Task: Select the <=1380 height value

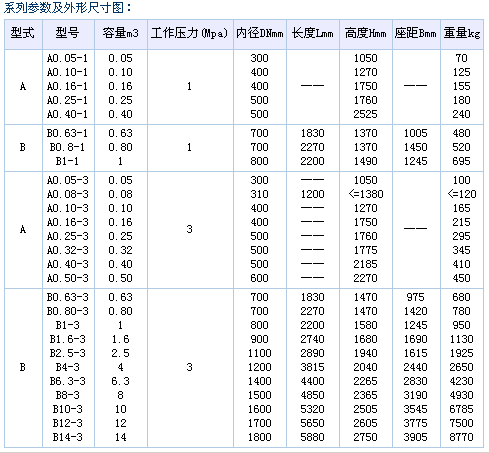Action: (x=366, y=194)
